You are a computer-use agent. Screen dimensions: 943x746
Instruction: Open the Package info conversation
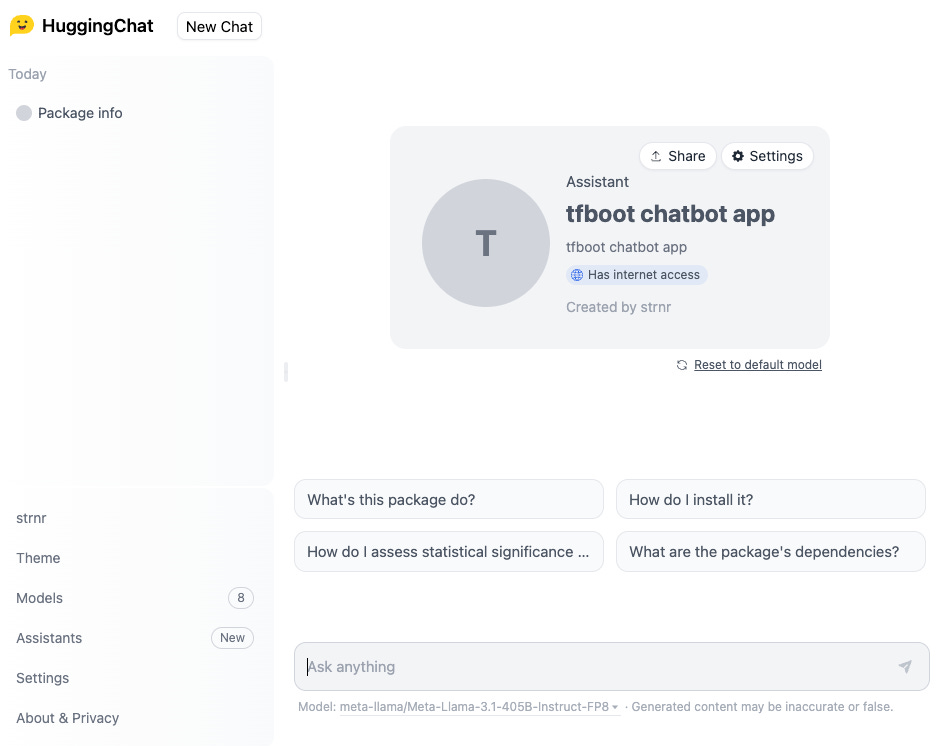pos(80,113)
